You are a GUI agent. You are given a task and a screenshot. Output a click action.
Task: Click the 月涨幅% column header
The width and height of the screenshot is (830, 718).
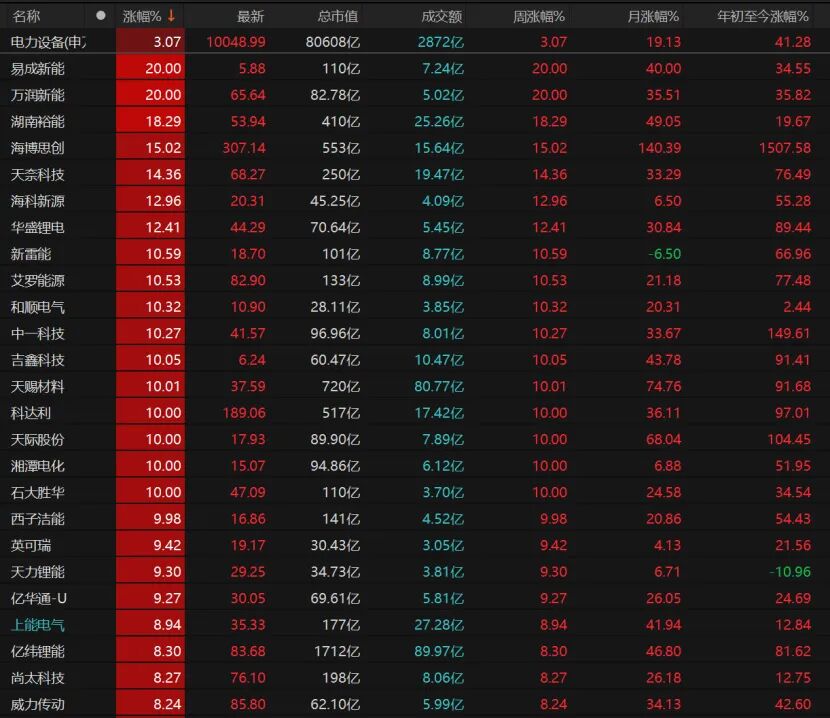click(x=654, y=16)
